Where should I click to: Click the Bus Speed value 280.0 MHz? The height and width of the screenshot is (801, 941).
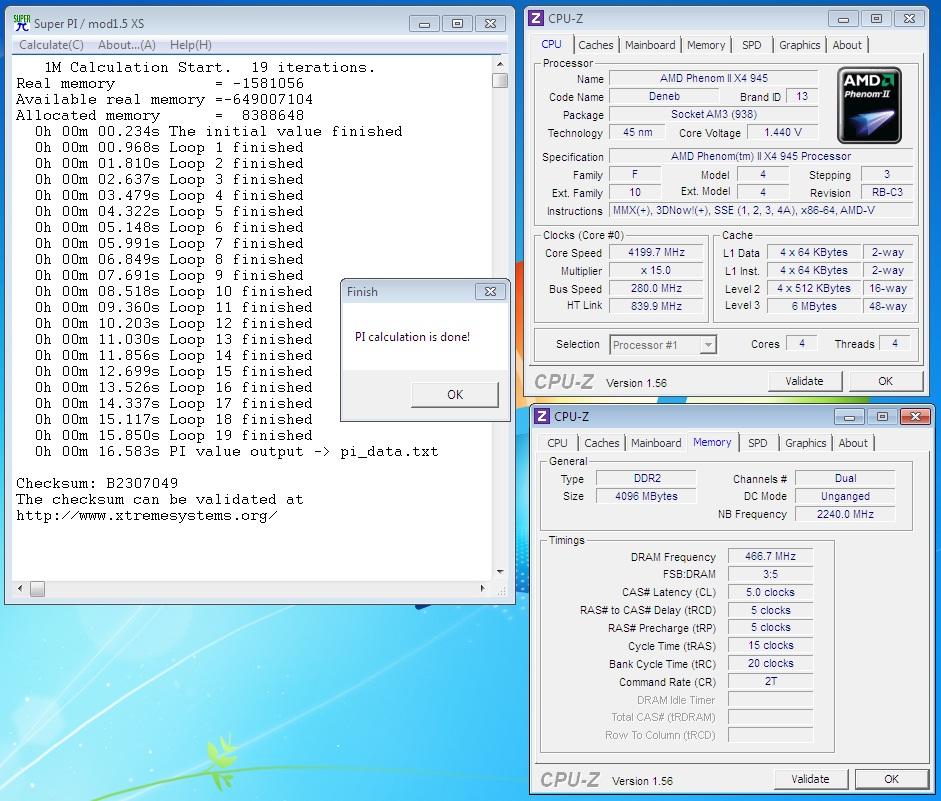656,288
